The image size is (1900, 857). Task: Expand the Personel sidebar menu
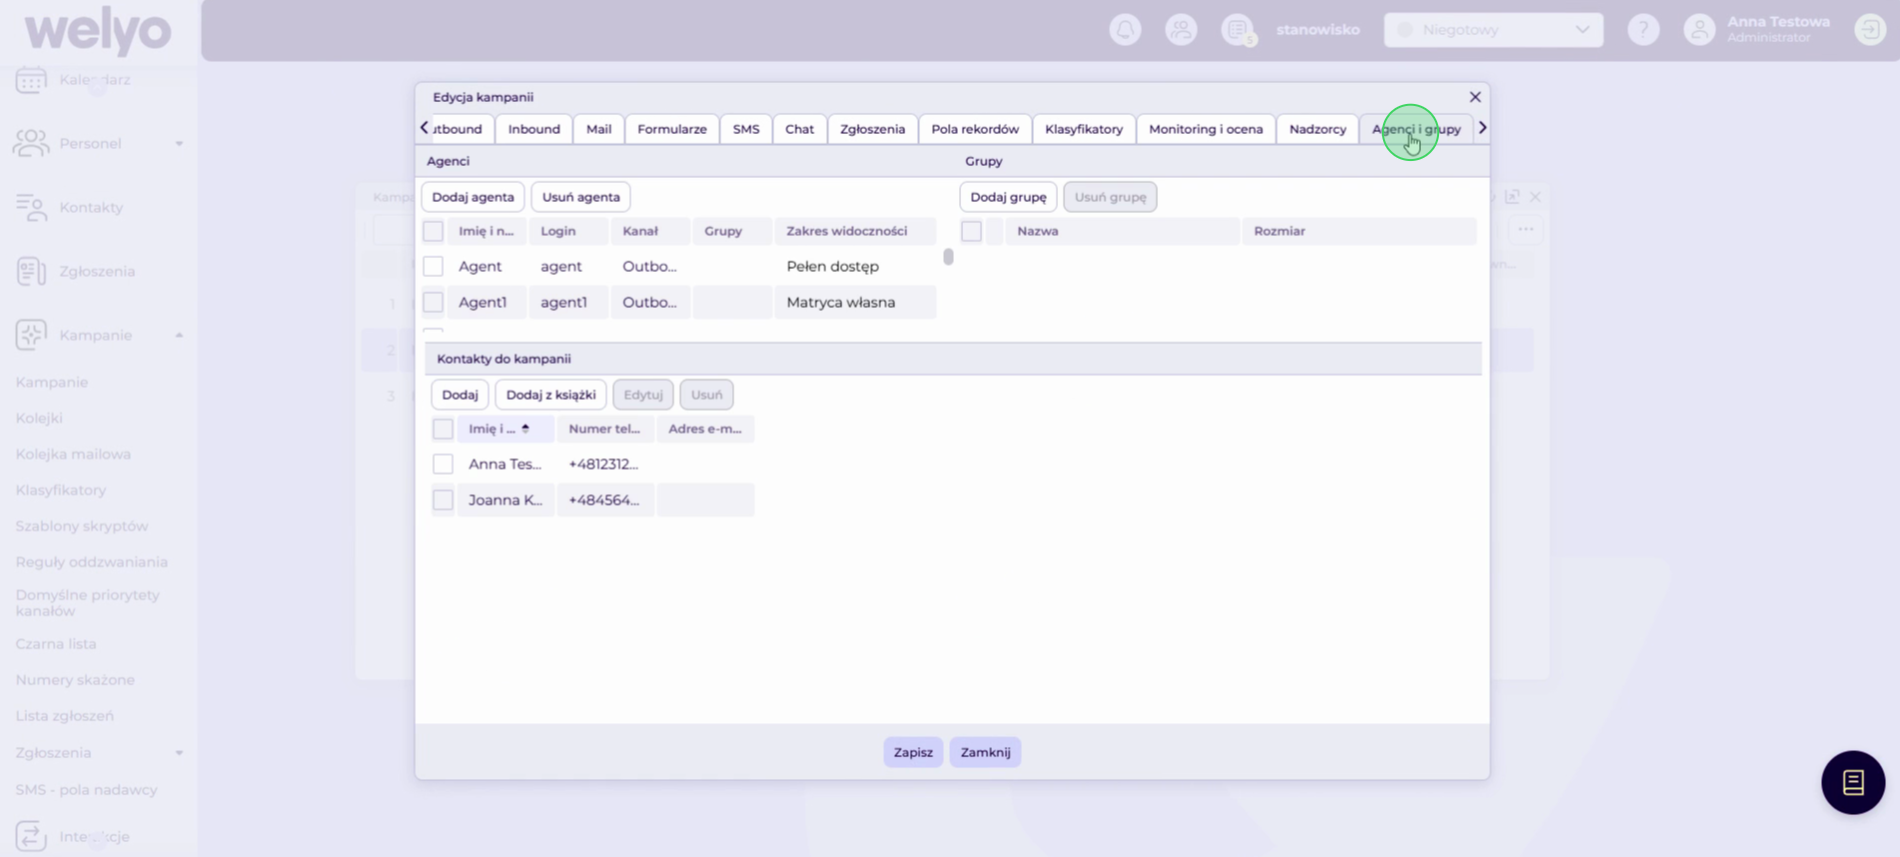[179, 144]
